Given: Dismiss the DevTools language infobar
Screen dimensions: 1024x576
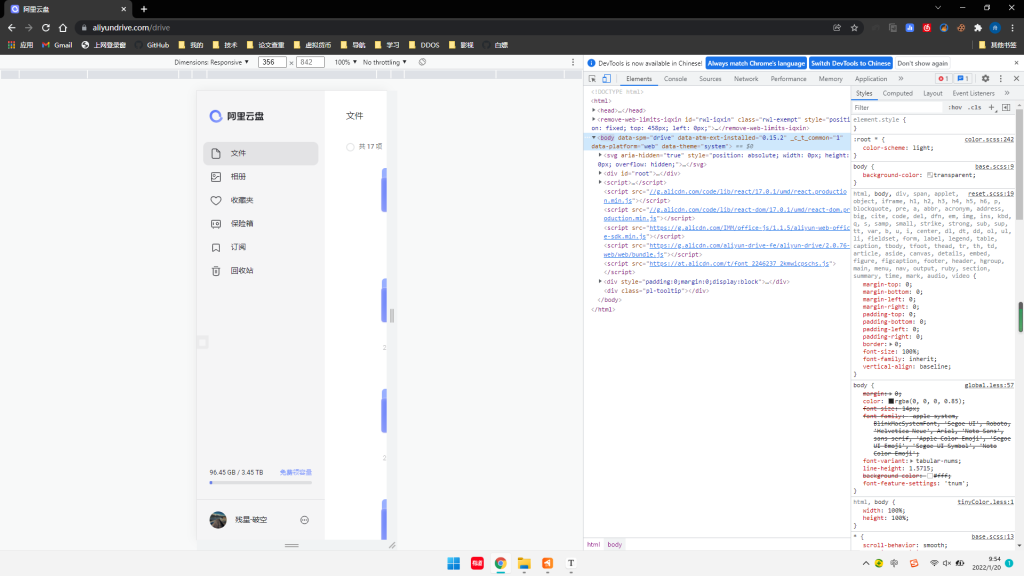Looking at the screenshot, I should tap(1016, 63).
